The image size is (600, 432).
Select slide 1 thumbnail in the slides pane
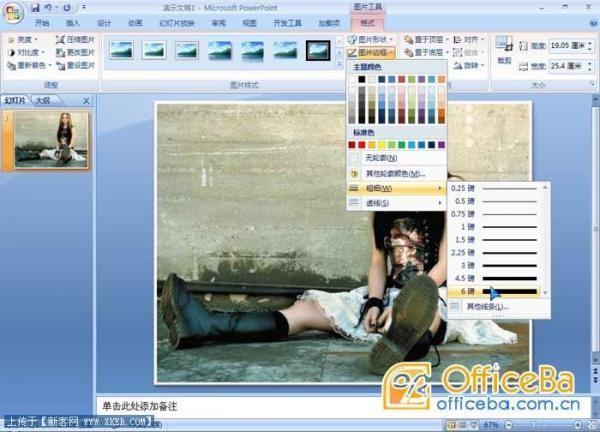51,137
